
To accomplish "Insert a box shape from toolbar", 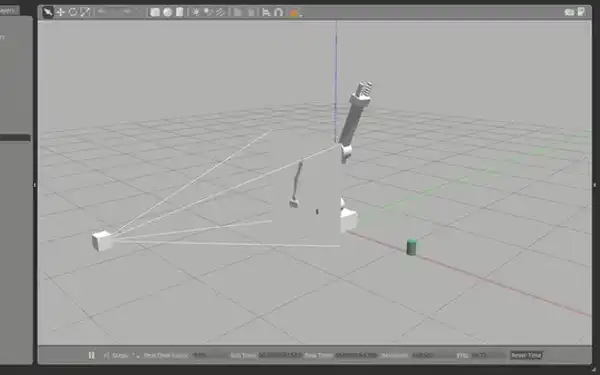I will [x=155, y=12].
